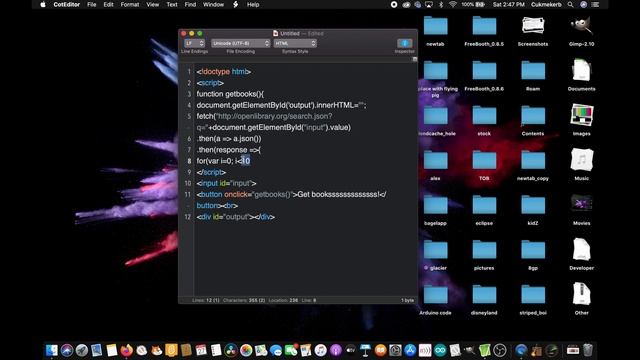The height and width of the screenshot is (360, 640).
Task: Open Firefox from the Dock
Action: (127, 350)
